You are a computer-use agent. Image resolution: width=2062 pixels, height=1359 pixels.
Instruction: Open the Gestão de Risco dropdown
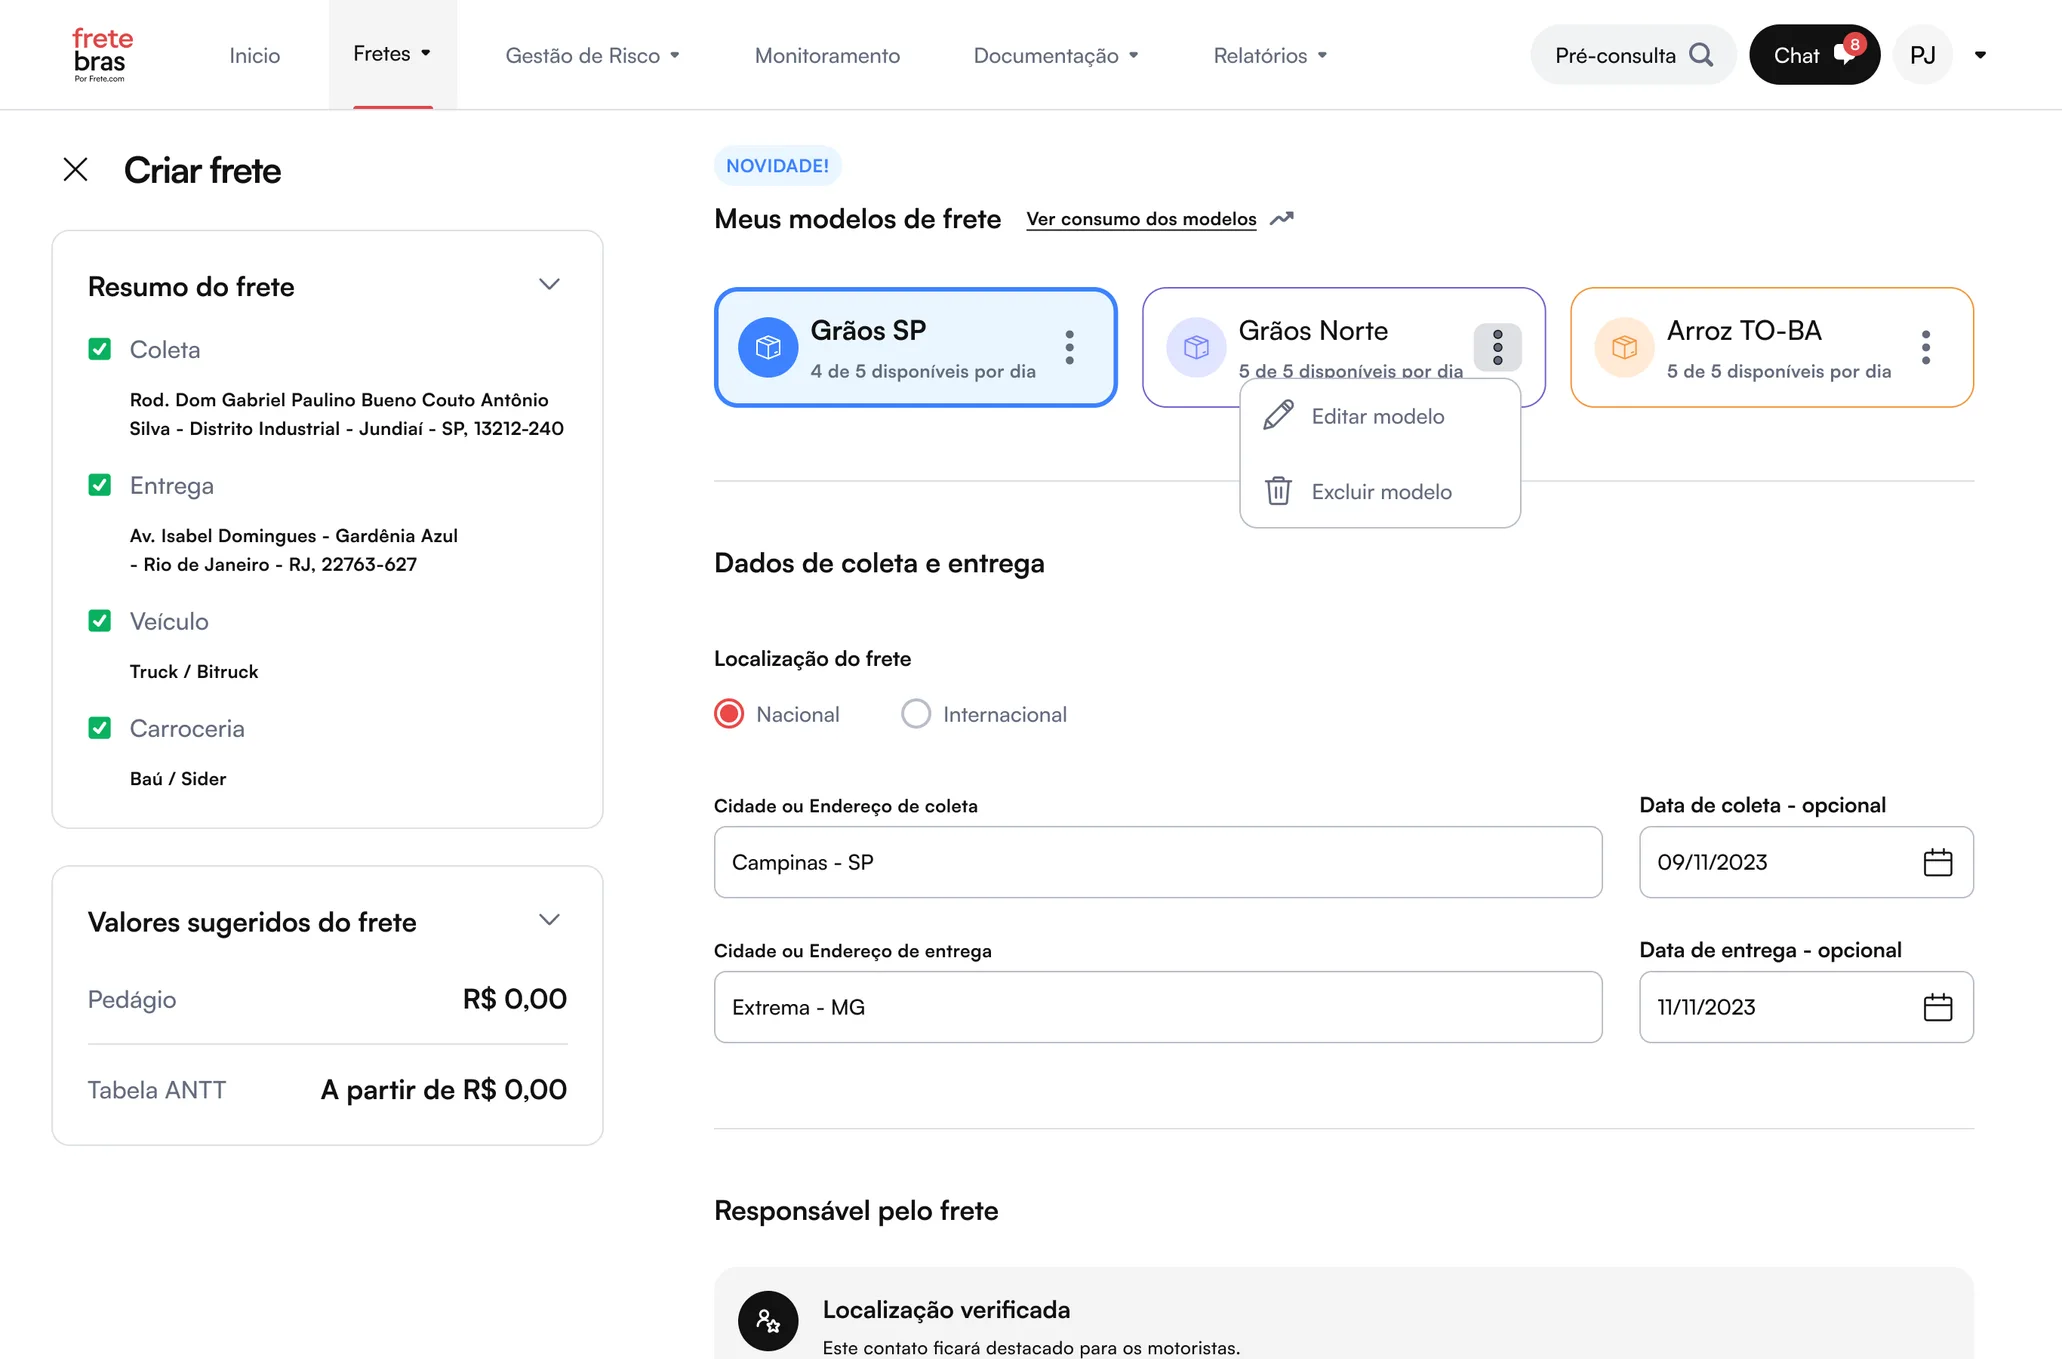point(592,55)
